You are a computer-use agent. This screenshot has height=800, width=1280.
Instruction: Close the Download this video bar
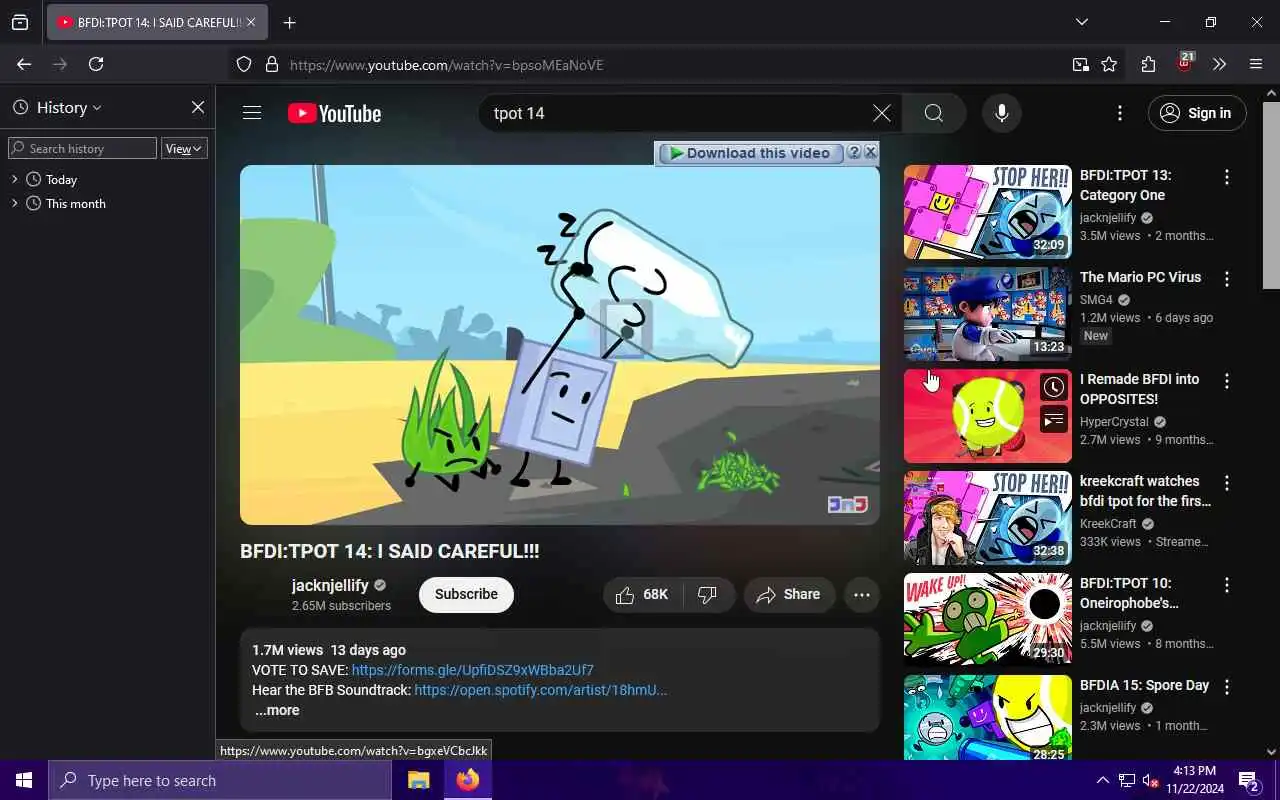point(870,152)
